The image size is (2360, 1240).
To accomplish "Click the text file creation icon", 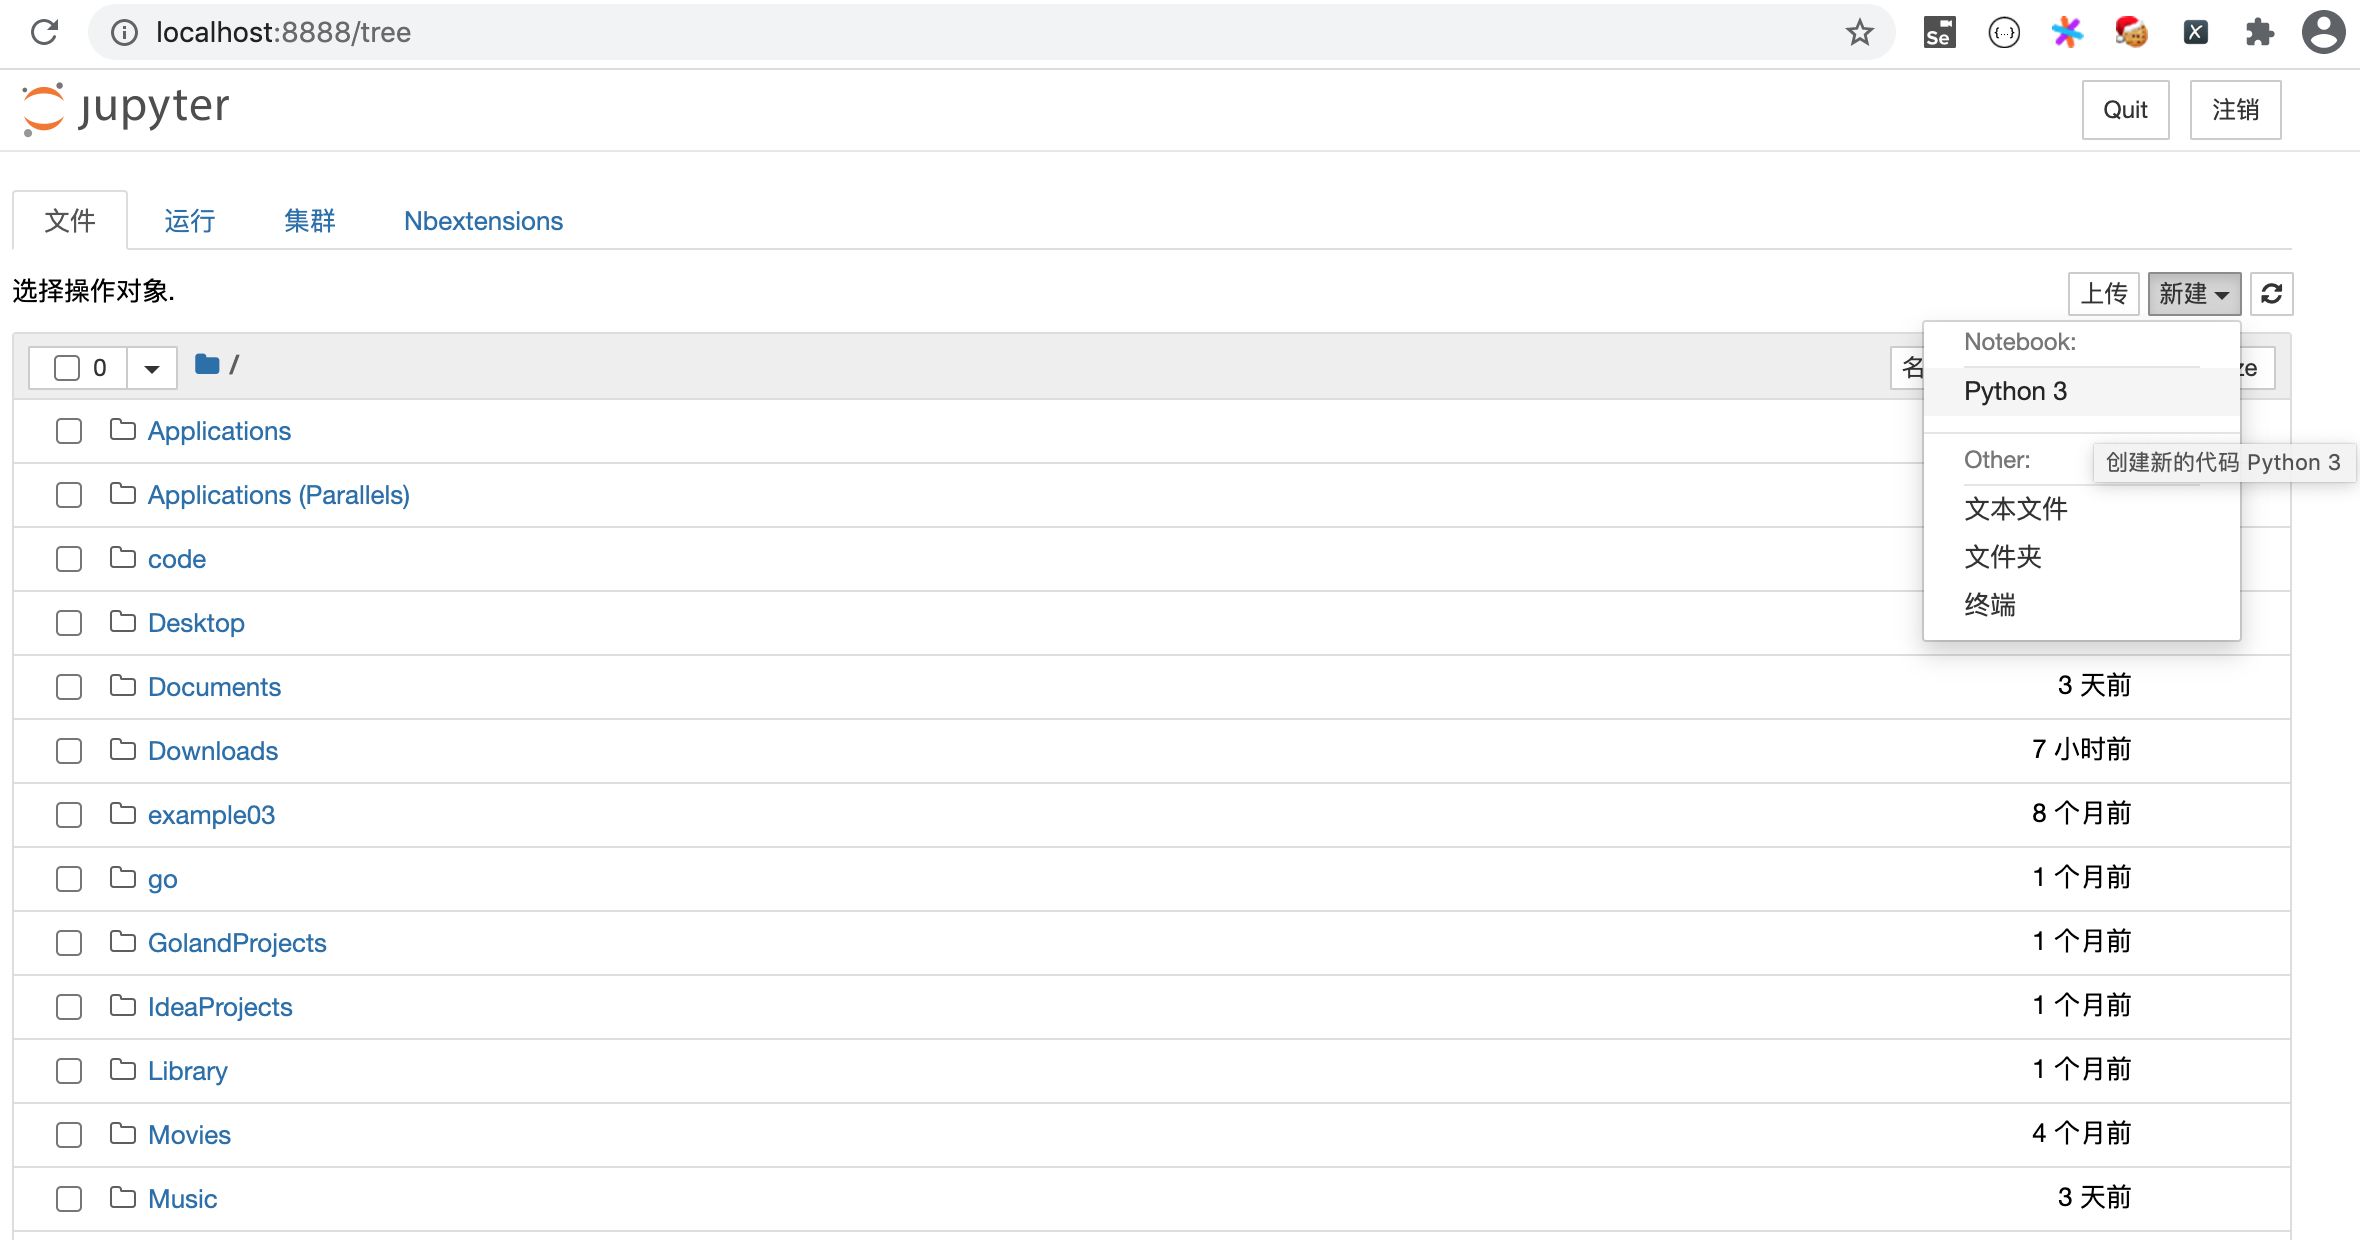I will (x=2015, y=508).
